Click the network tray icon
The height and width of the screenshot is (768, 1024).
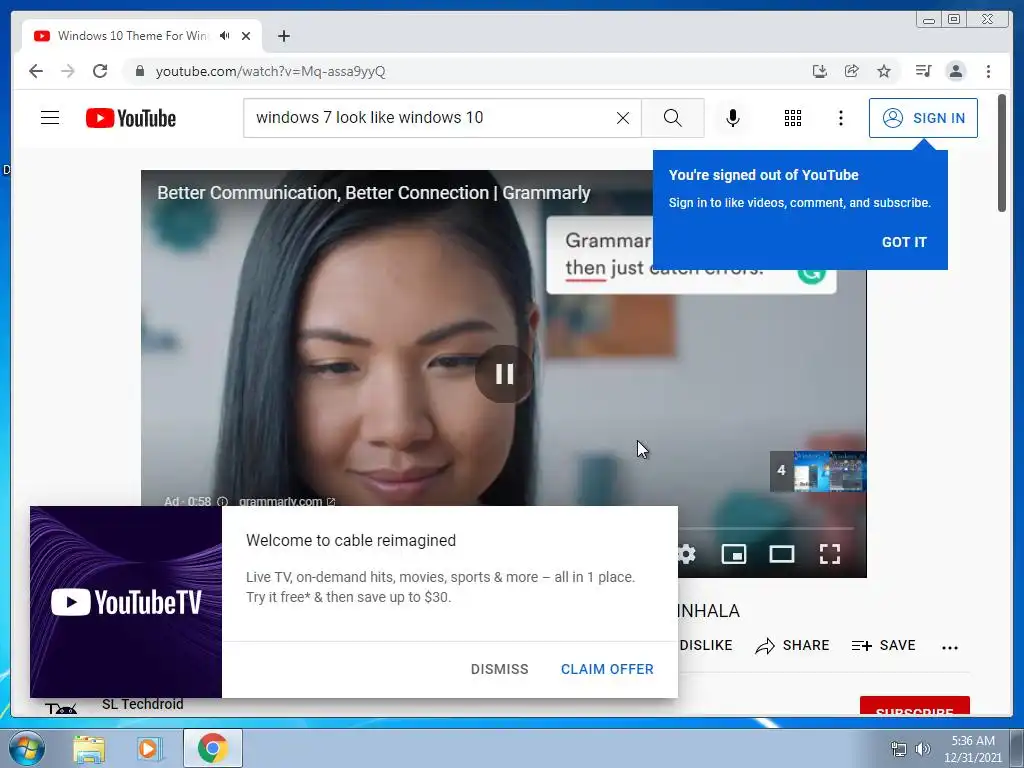899,749
